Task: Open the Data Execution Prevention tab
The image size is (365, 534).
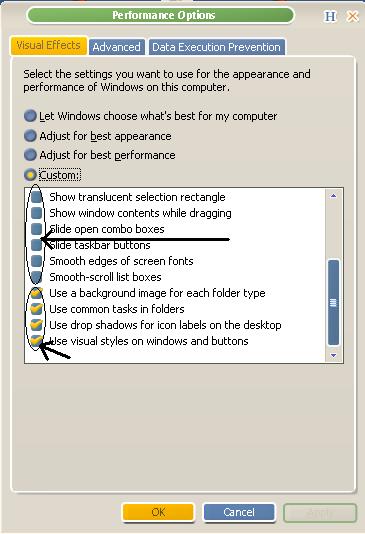Action: pos(217,47)
